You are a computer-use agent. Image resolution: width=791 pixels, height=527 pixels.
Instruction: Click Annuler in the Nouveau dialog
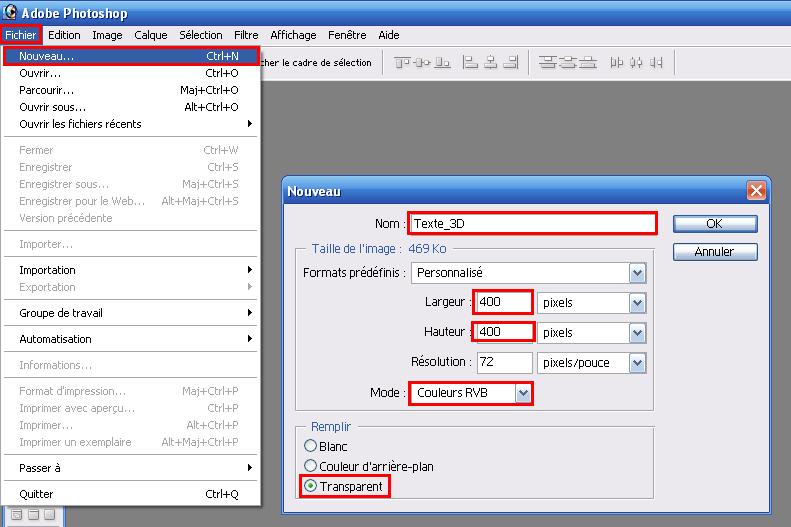(x=715, y=252)
